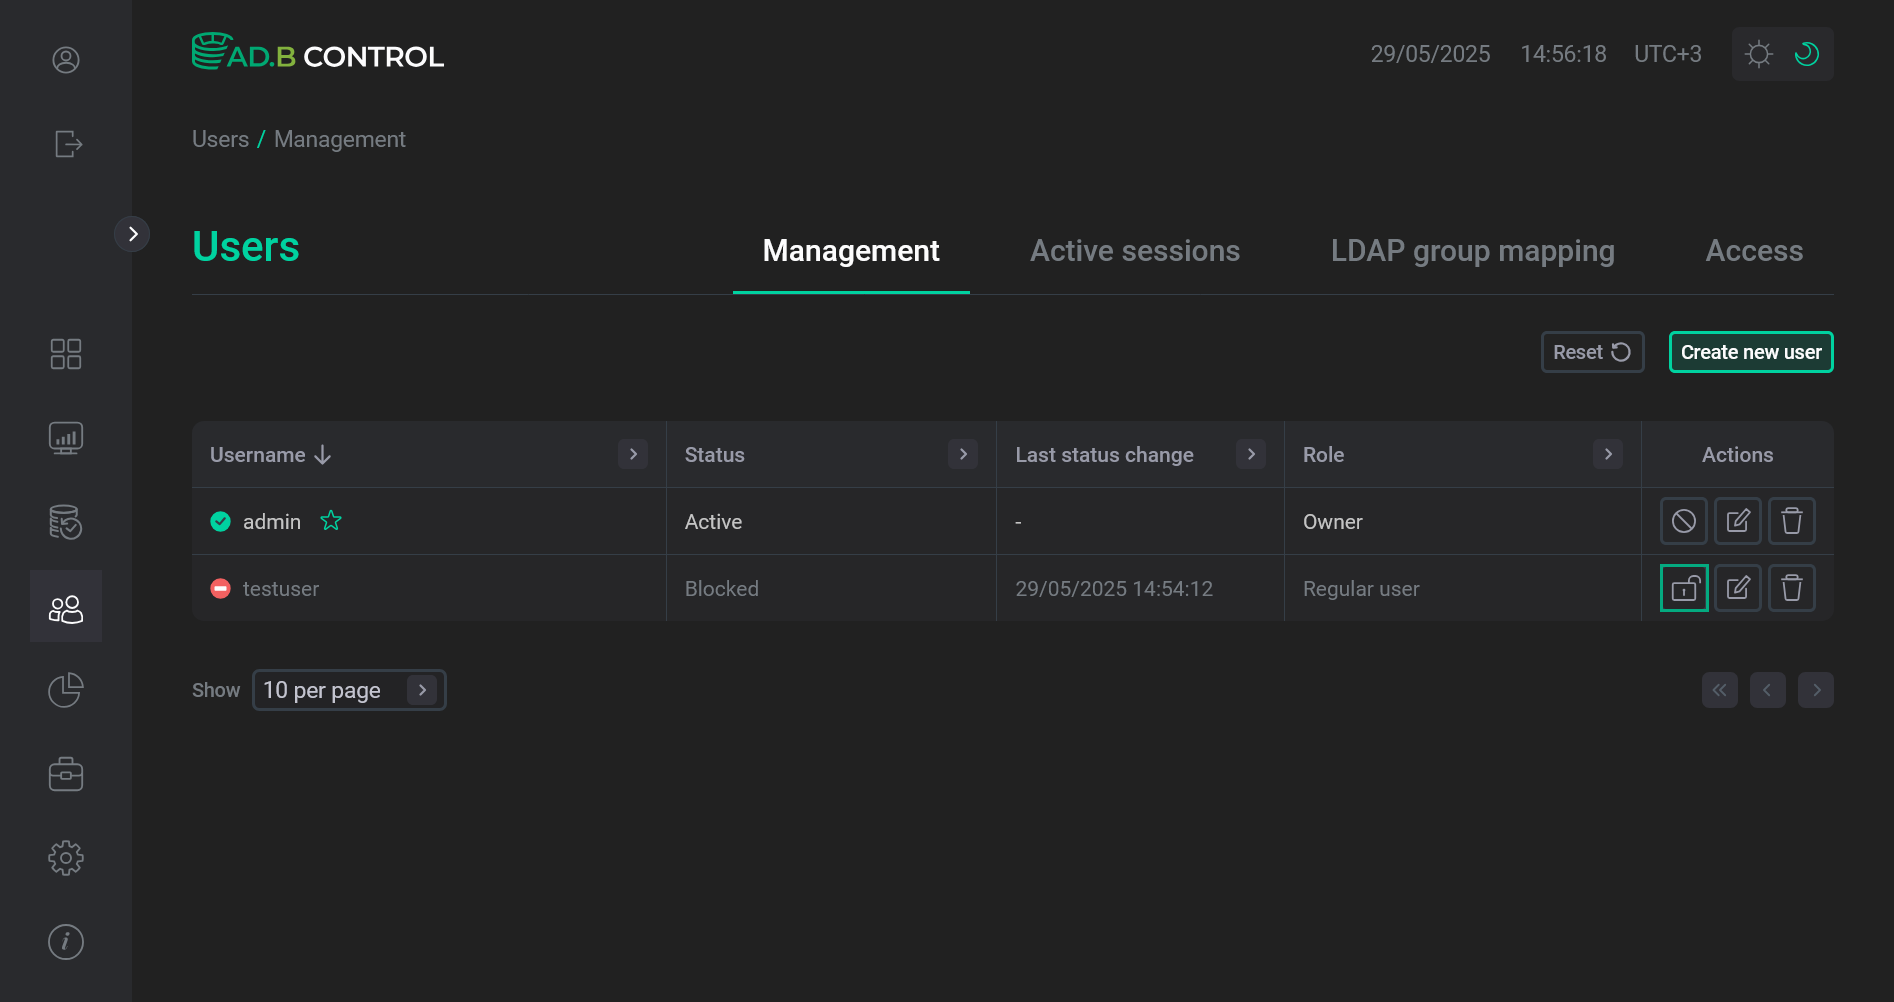Open the pie chart reports icon
The image size is (1894, 1002).
66,690
